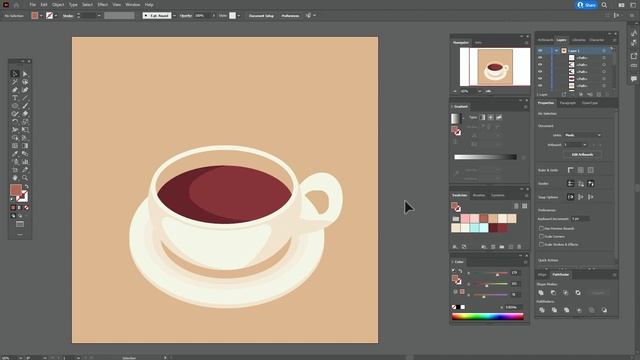The image size is (640, 360).
Task: Select the Hand tool
Action: 15,178
